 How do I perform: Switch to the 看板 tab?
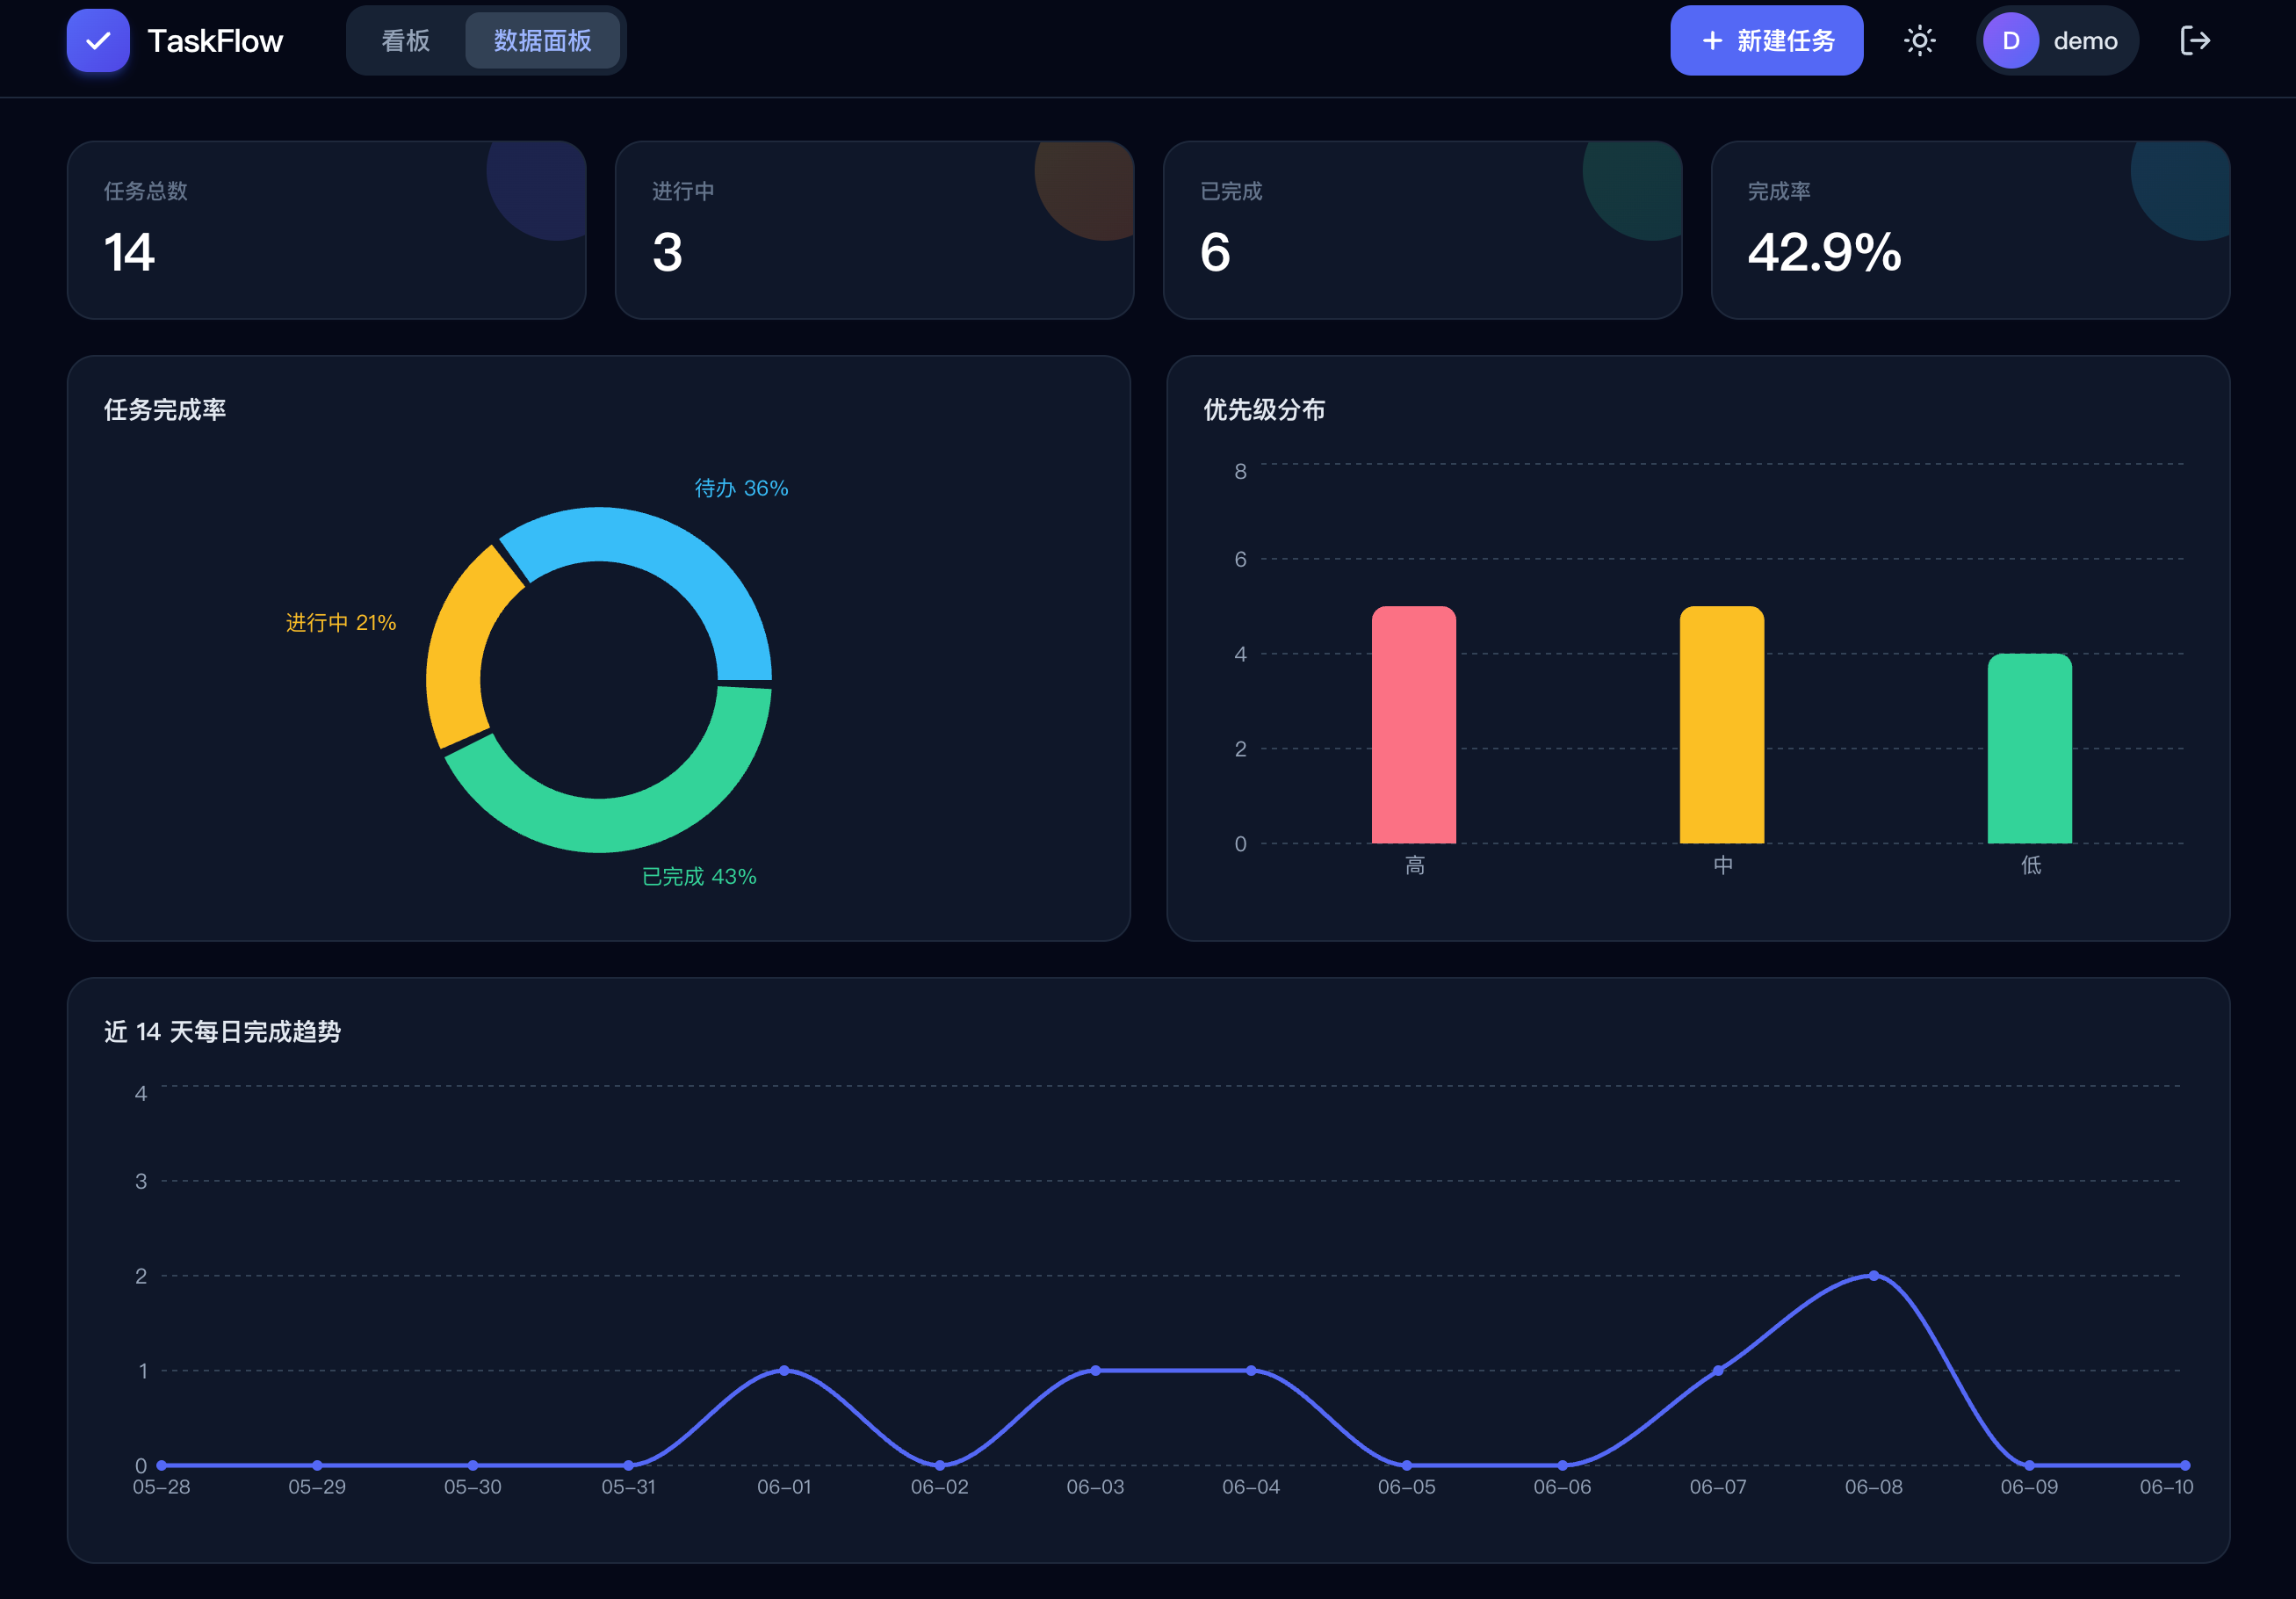pos(406,41)
